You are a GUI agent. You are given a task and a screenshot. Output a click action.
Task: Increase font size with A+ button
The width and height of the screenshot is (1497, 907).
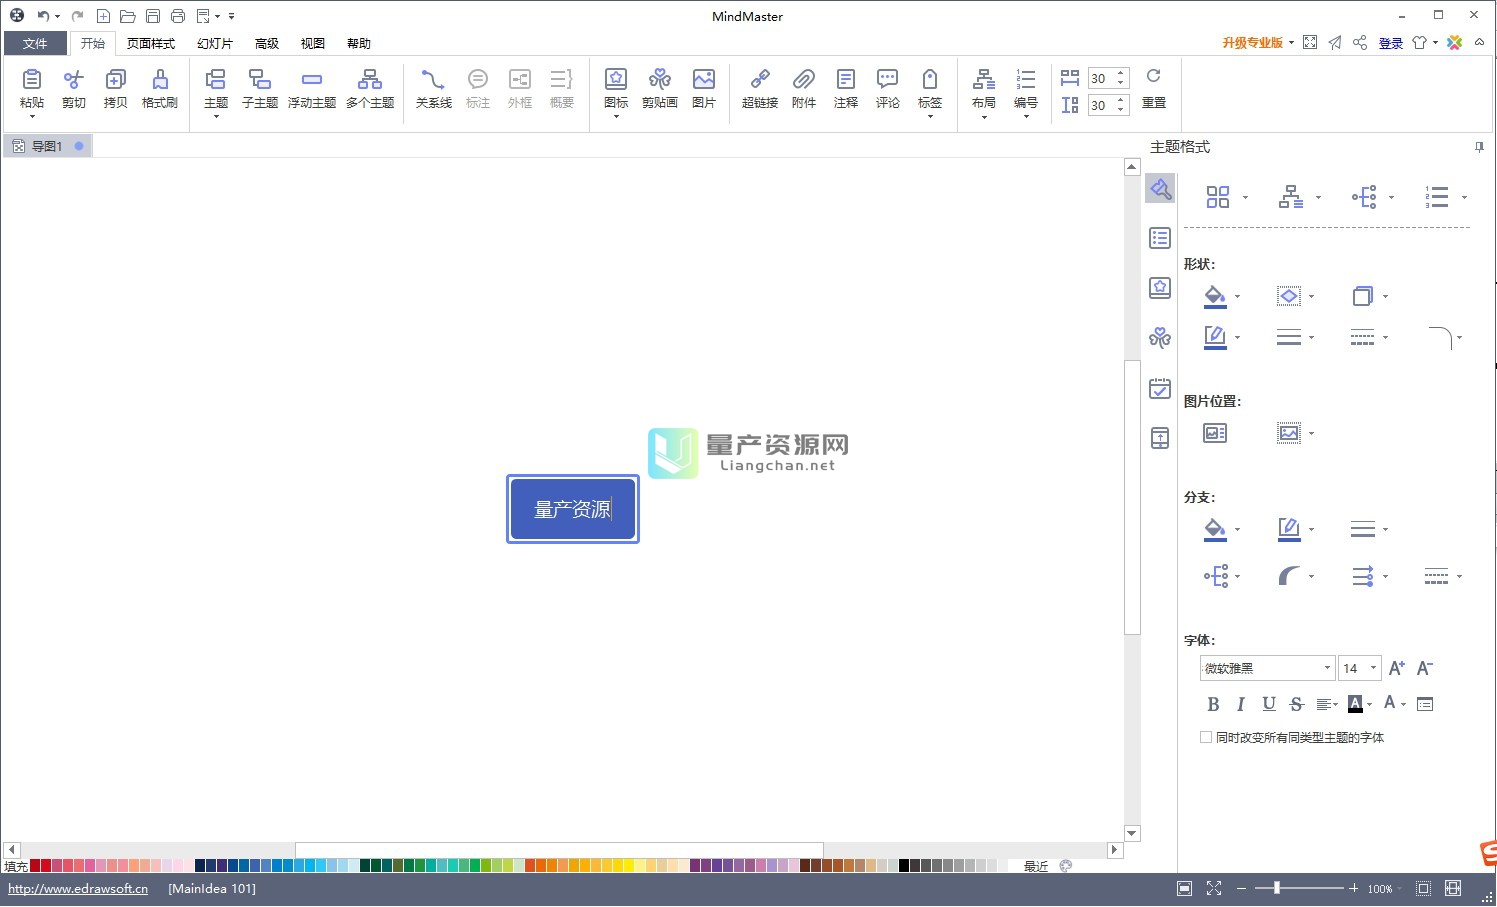1397,668
